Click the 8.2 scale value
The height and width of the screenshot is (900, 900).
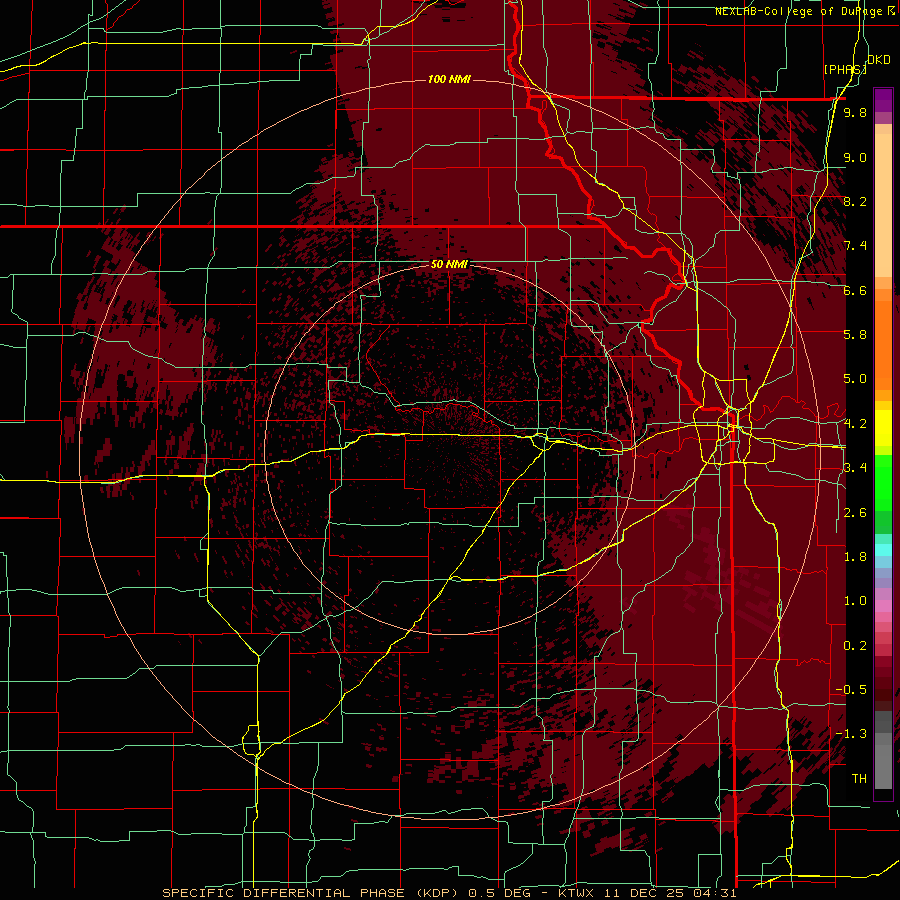click(x=855, y=201)
